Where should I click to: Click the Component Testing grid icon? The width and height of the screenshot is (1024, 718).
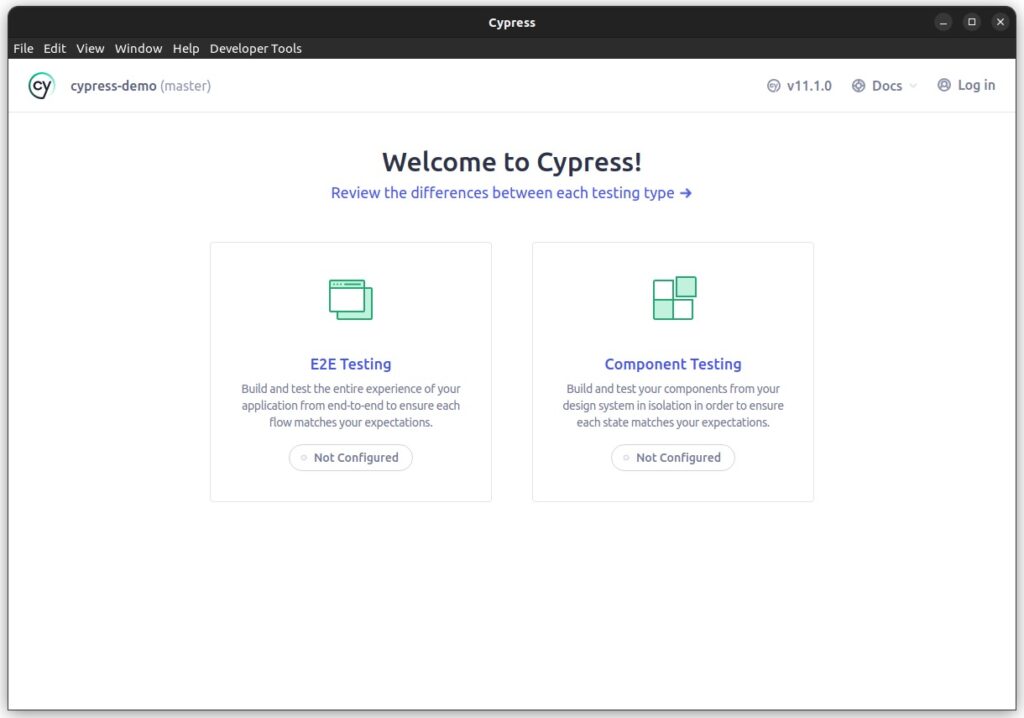tap(675, 298)
